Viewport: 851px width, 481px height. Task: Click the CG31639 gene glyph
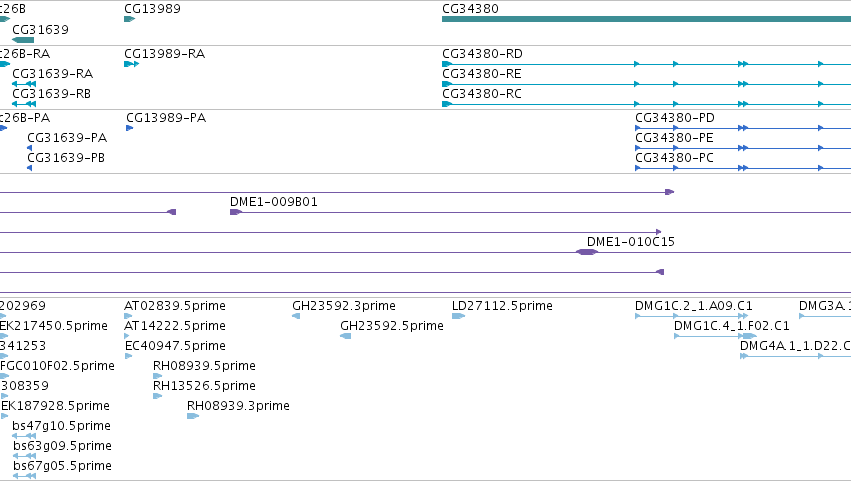click(x=23, y=40)
